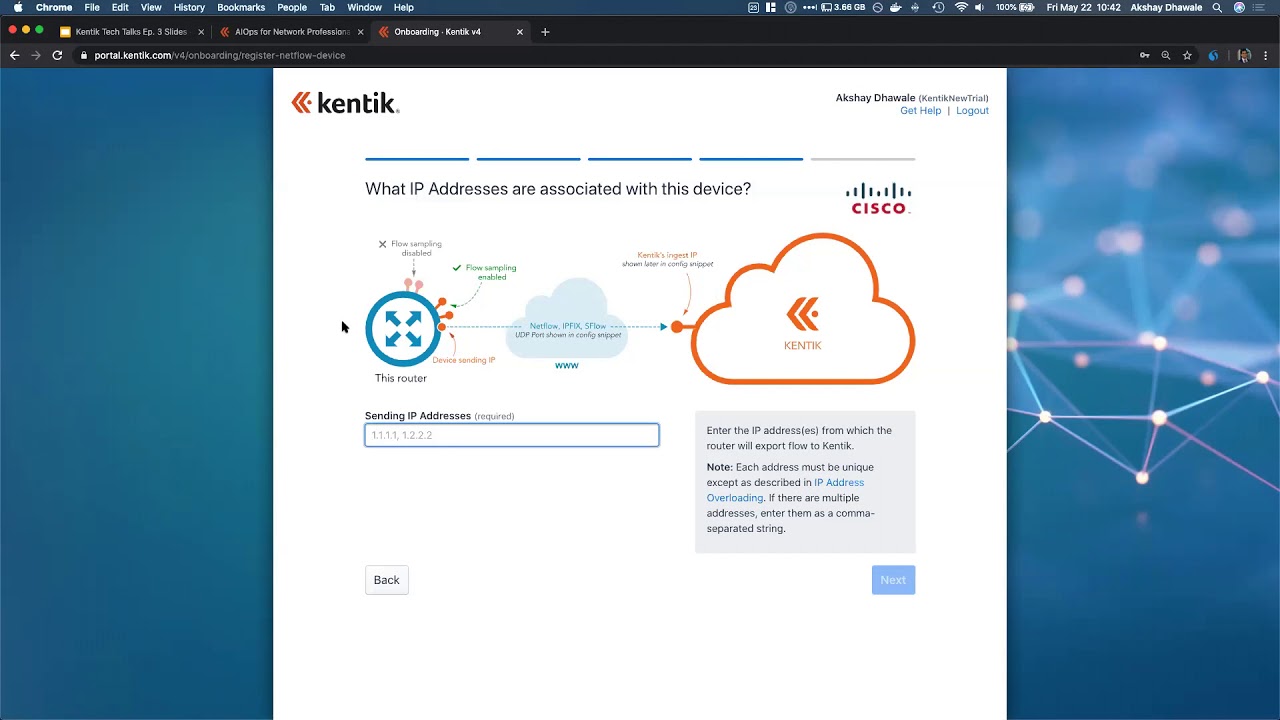Open the blue browser extension icon
This screenshot has height=720, width=1280.
pos(1213,56)
